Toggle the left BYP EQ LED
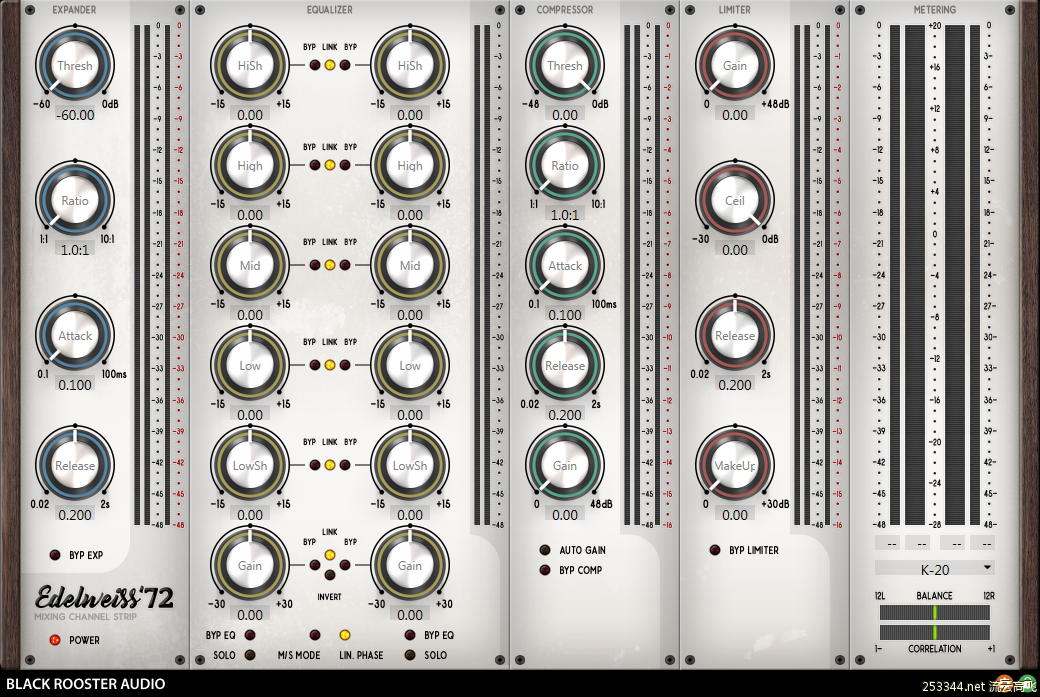Viewport: 1040px width, 697px height. (250, 635)
